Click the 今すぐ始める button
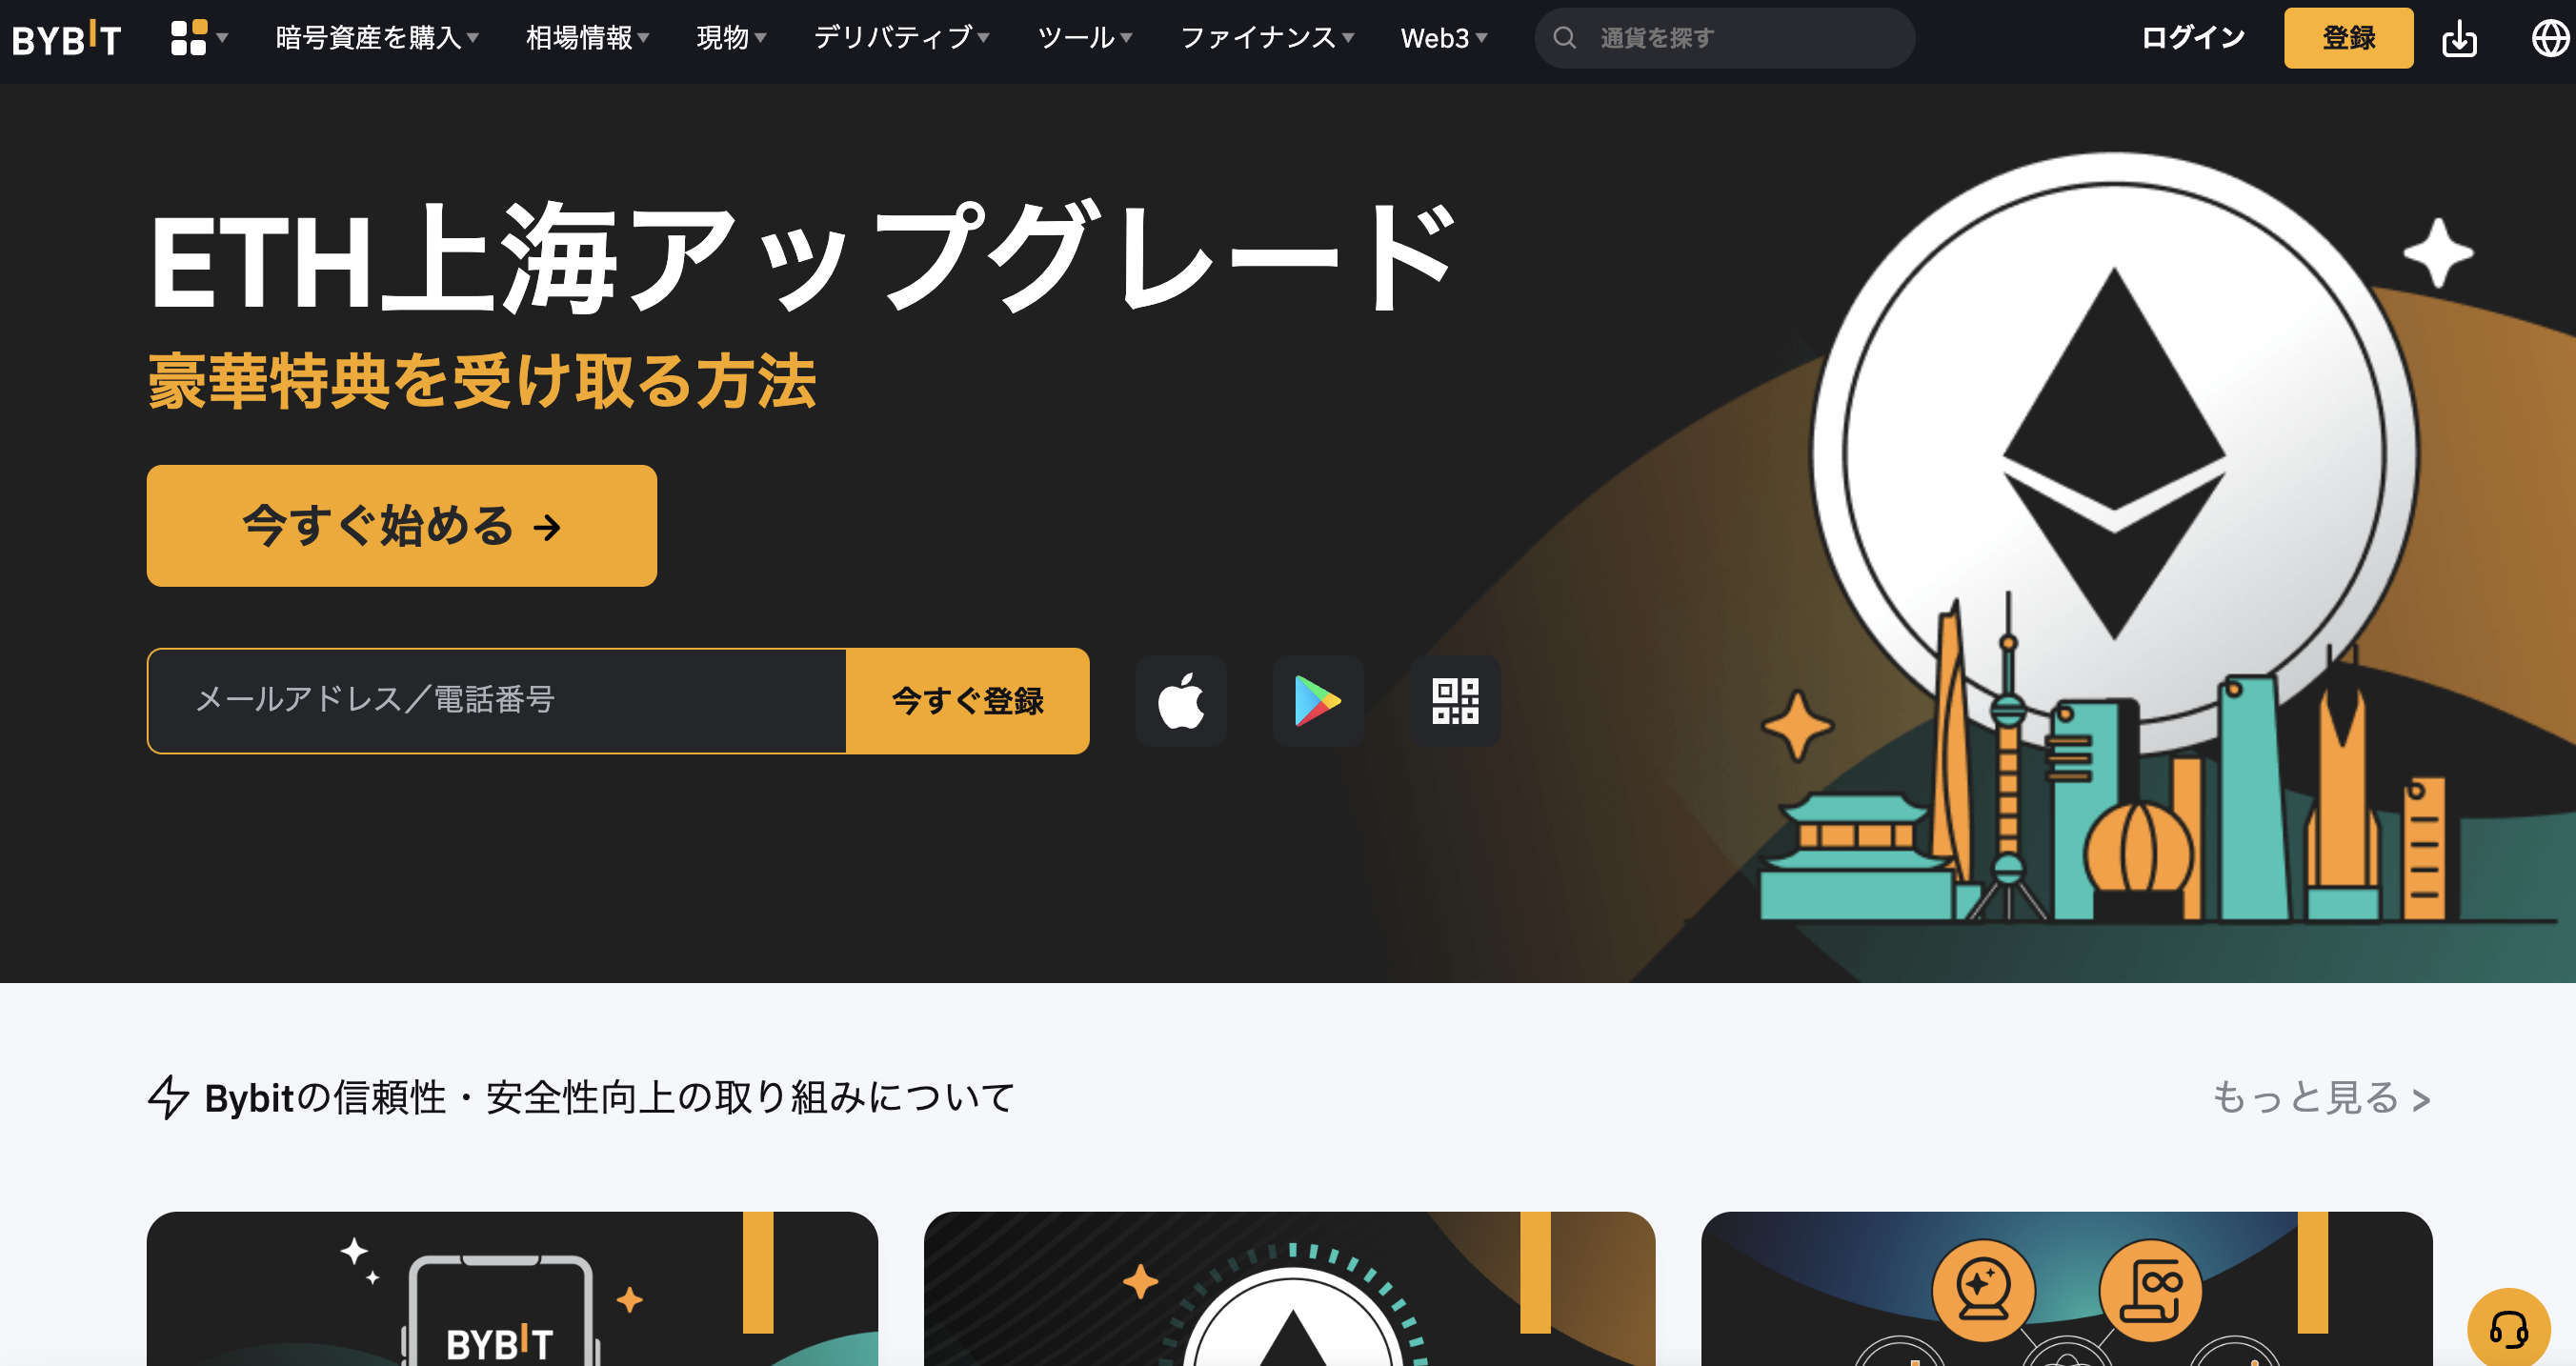Screen dimensions: 2576x1366 [x=402, y=526]
